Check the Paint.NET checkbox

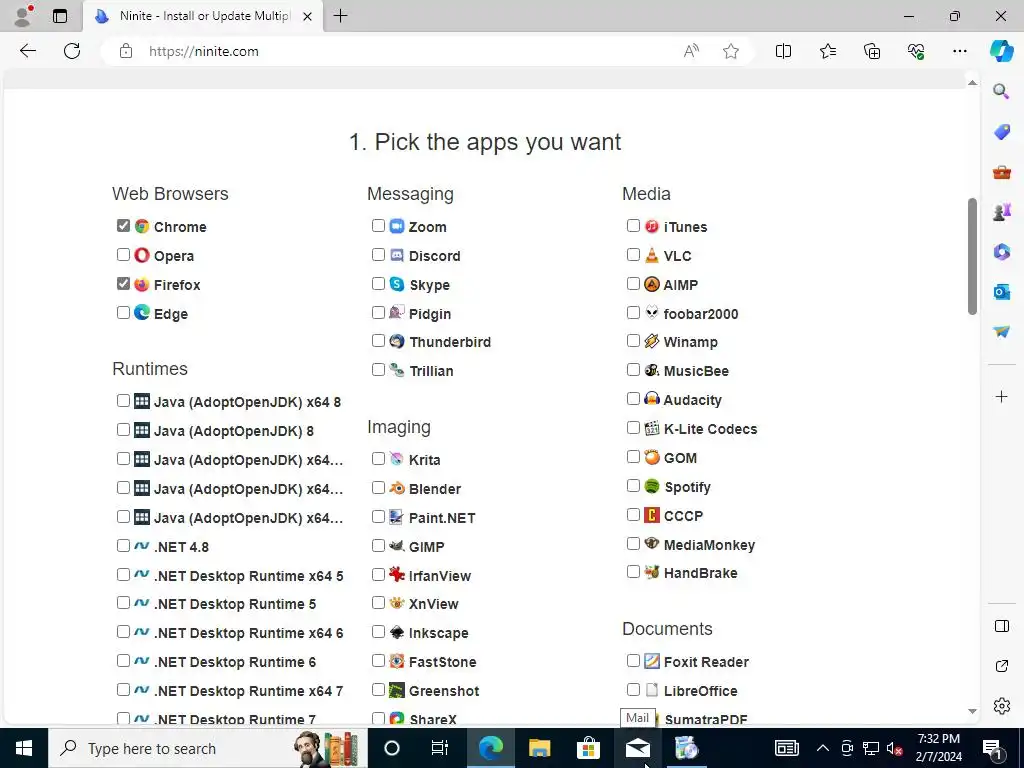point(378,517)
